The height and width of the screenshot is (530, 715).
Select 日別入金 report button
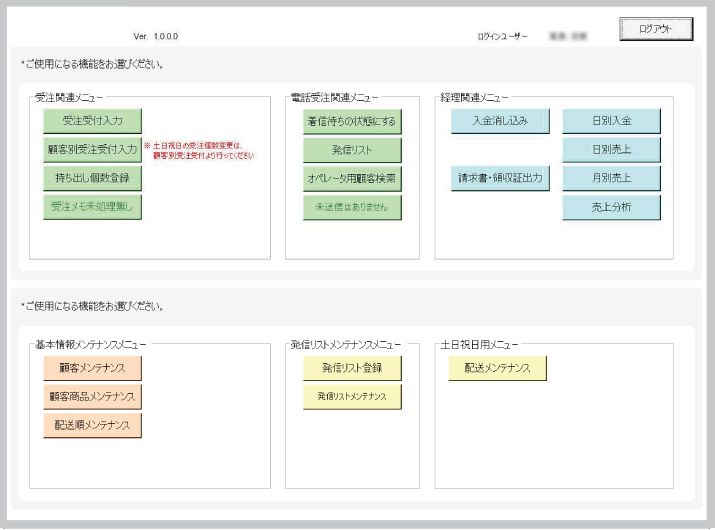click(611, 121)
